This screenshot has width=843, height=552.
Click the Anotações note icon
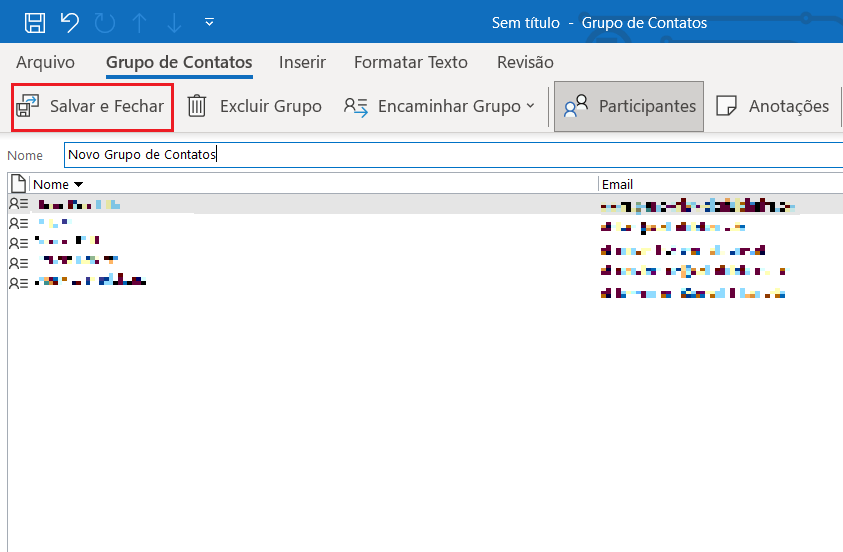[726, 106]
